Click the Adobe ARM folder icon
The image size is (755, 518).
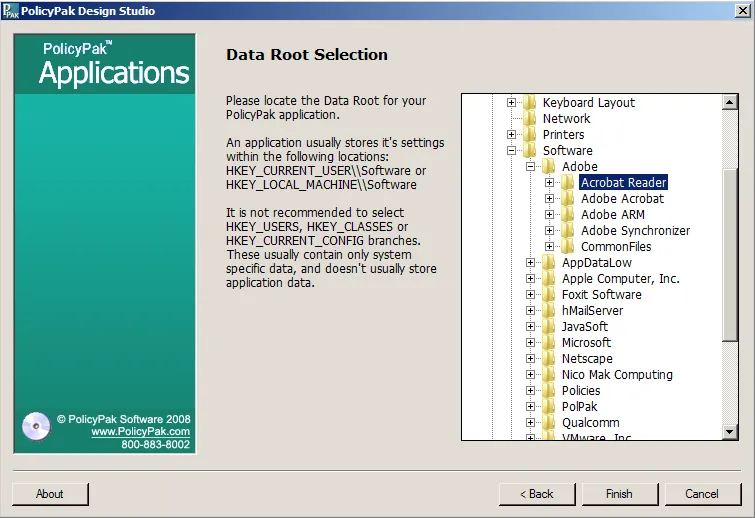tap(568, 214)
